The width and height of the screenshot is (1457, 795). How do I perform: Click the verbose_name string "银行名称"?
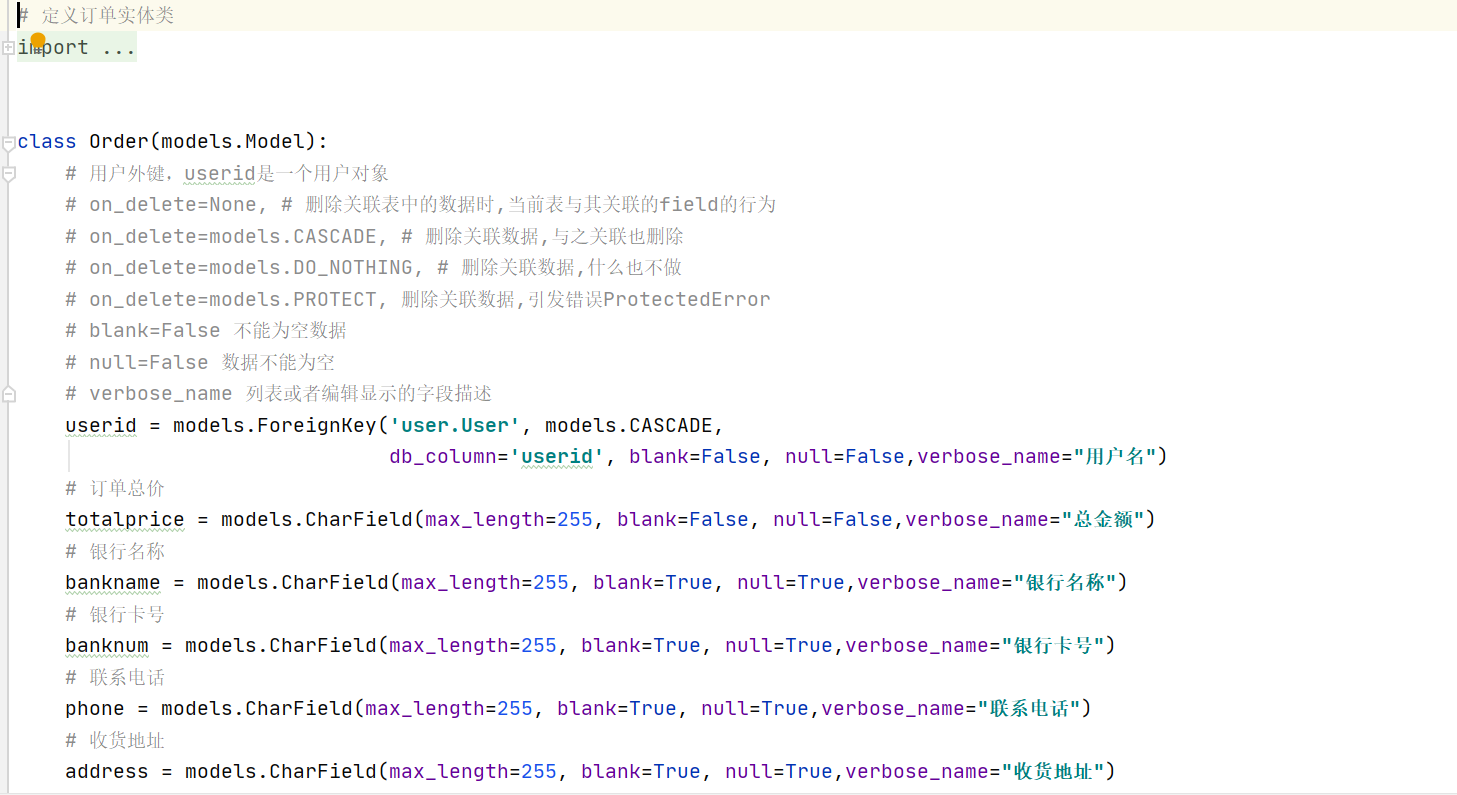tap(1065, 583)
